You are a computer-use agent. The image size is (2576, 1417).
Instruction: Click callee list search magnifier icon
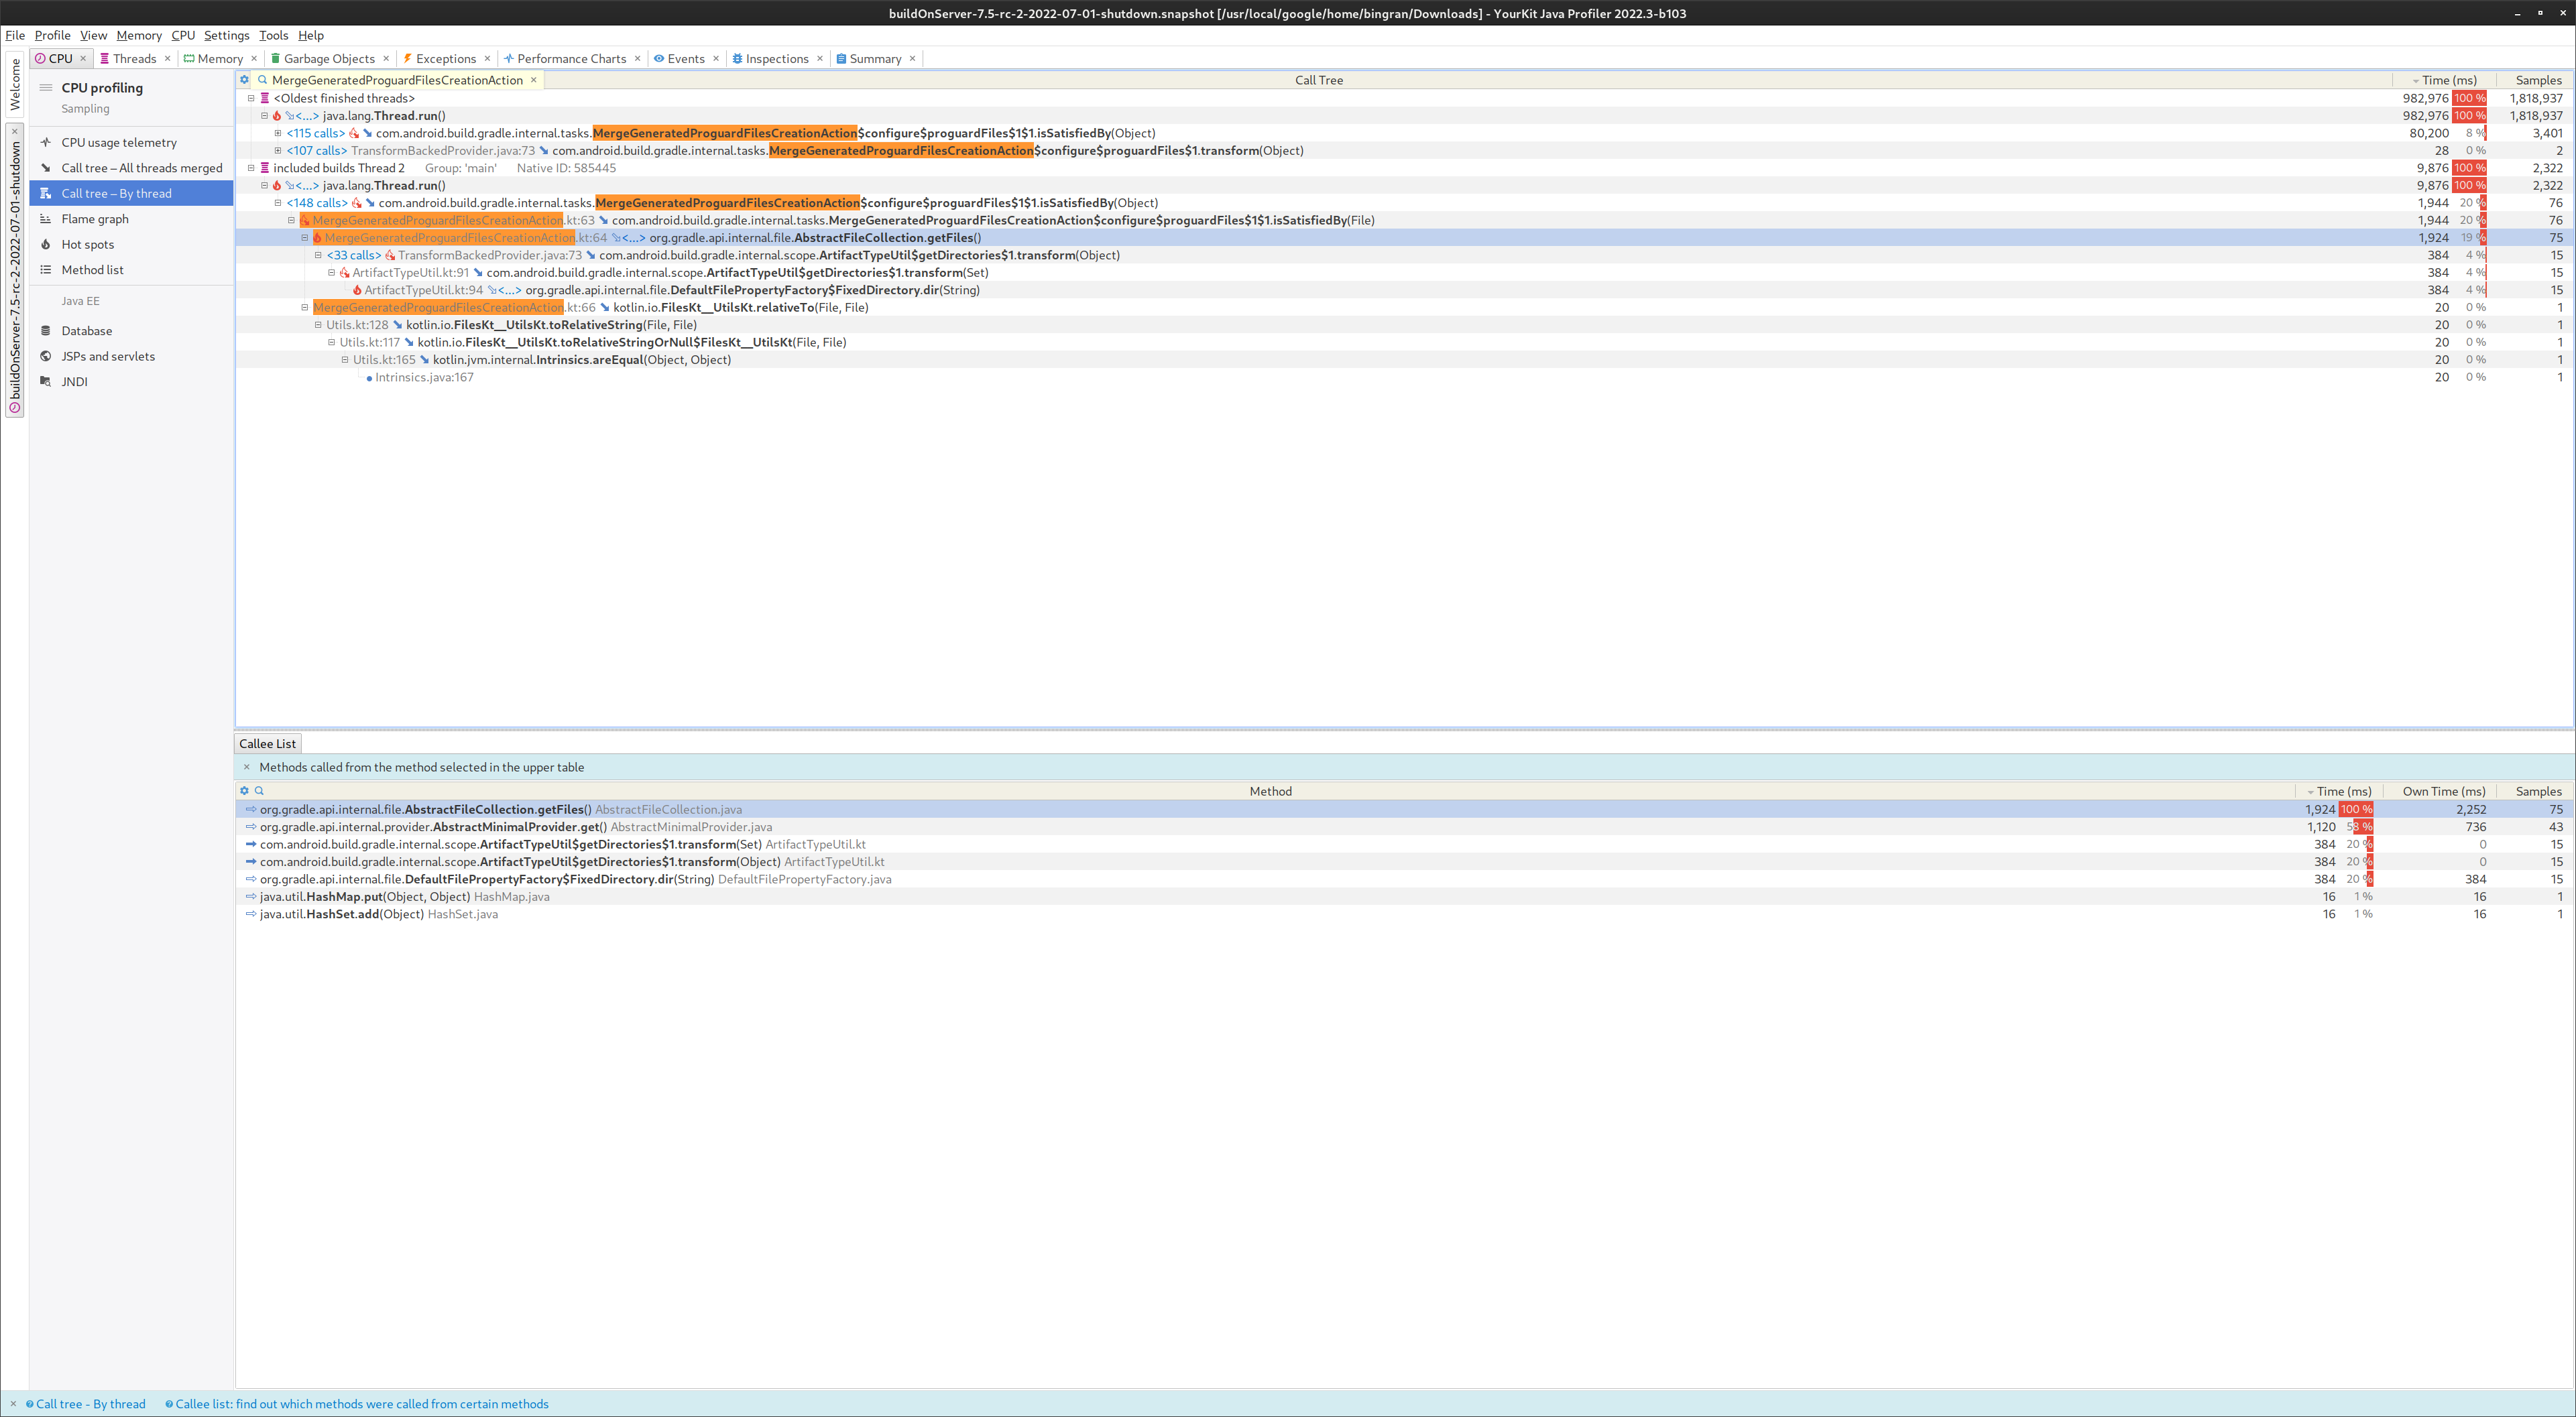[259, 791]
